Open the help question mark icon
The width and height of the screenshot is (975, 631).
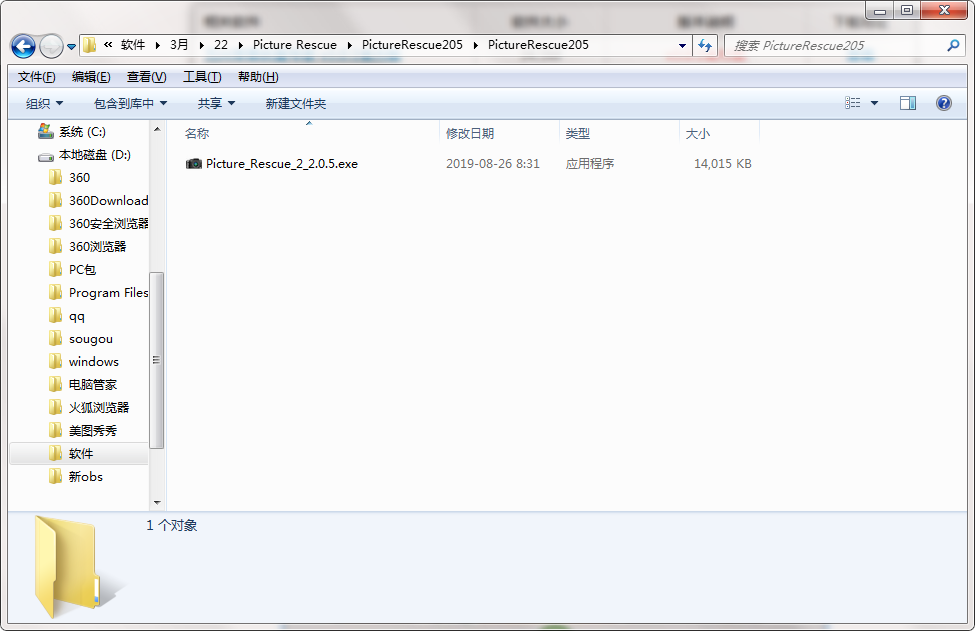[943, 103]
